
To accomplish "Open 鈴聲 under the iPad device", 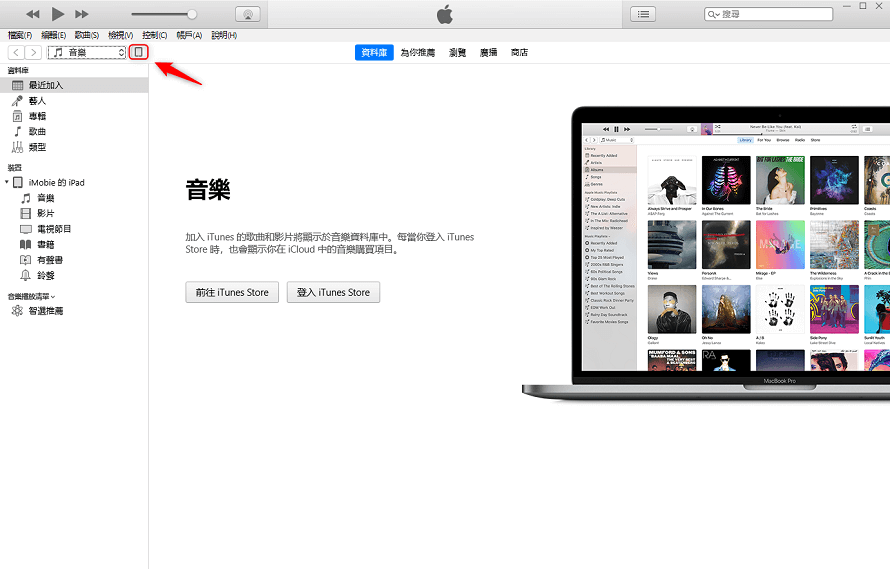I will tap(74, 275).
